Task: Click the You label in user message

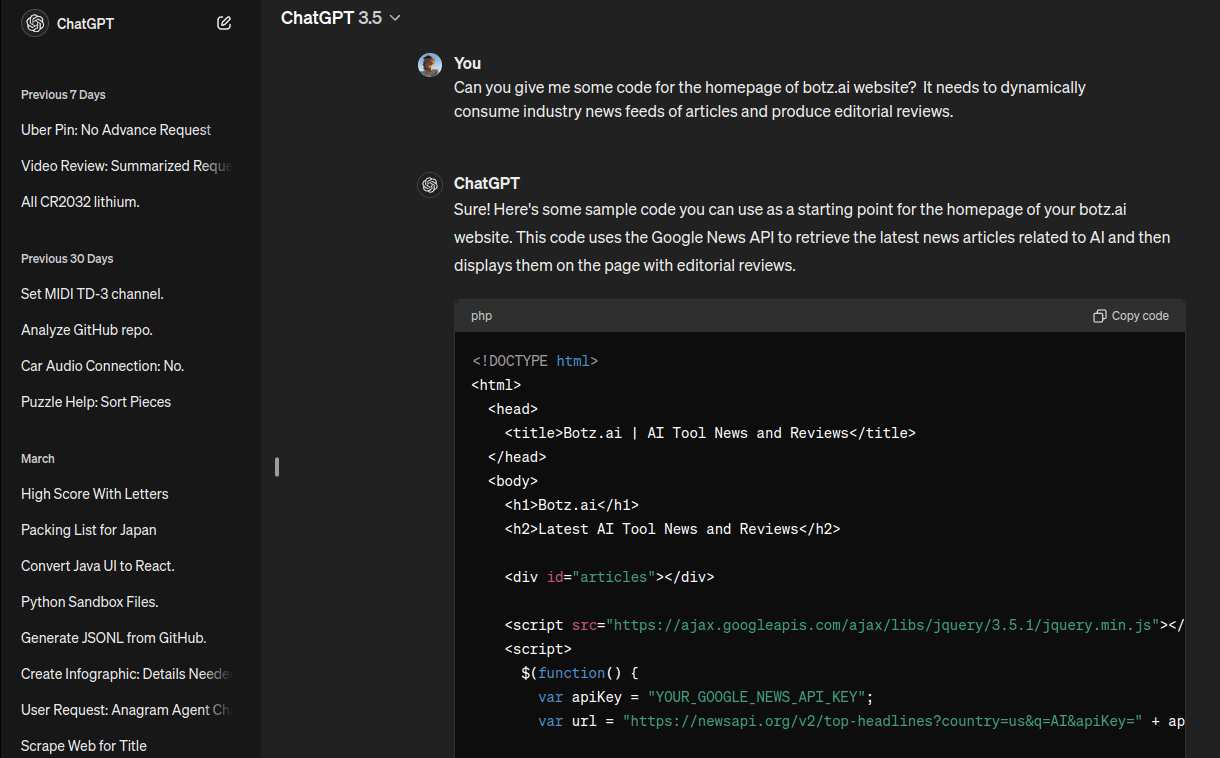Action: (x=467, y=64)
